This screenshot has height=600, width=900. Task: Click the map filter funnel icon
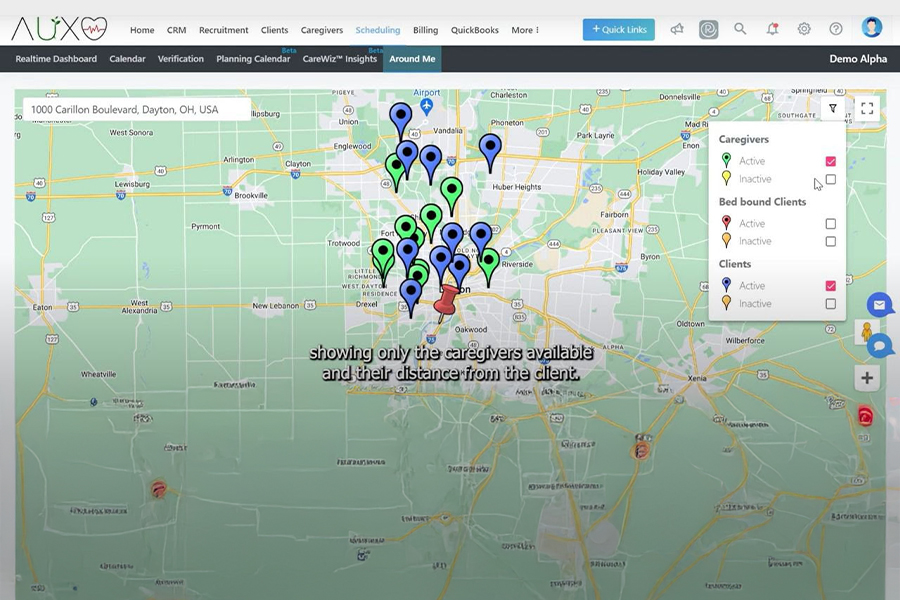point(832,109)
